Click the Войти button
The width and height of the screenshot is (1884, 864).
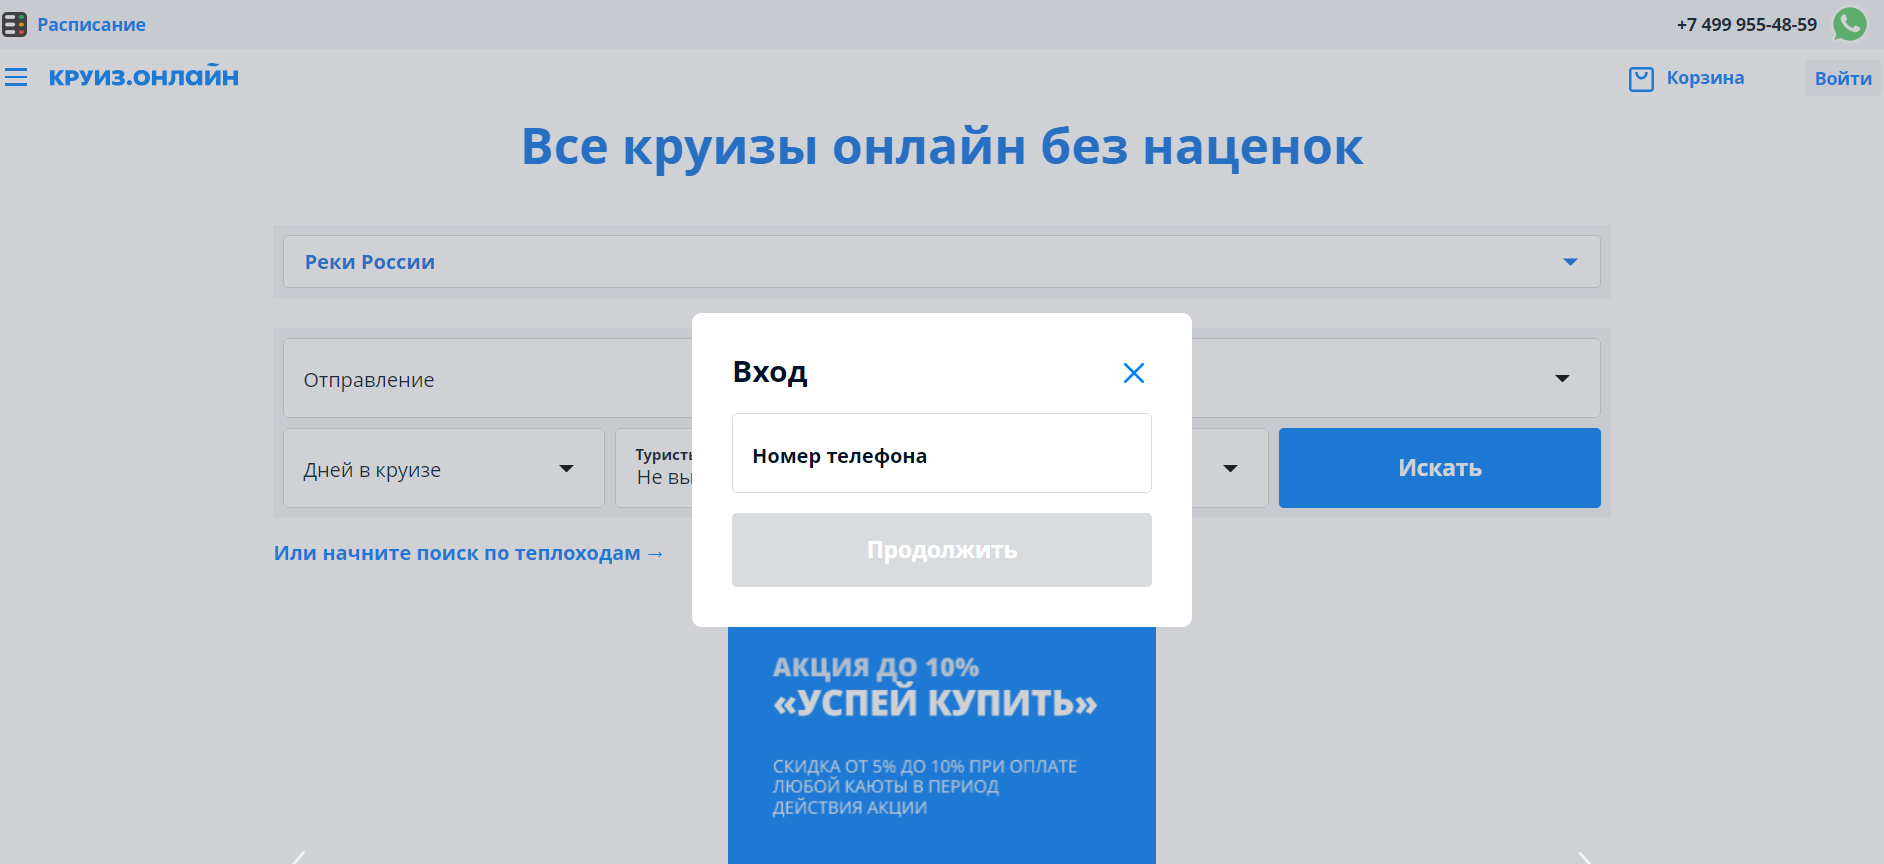tap(1843, 78)
